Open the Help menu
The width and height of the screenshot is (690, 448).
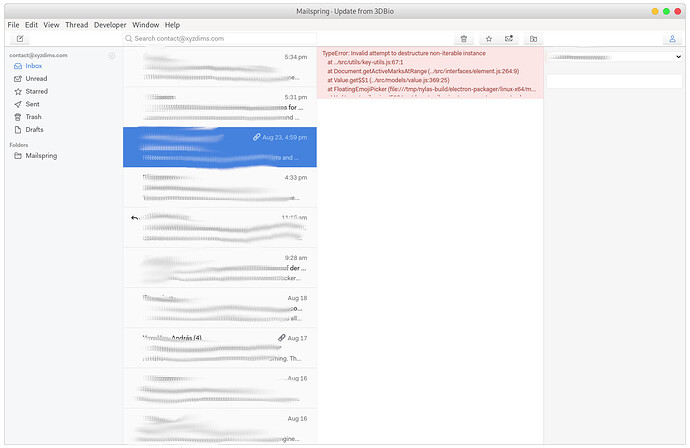[x=172, y=25]
